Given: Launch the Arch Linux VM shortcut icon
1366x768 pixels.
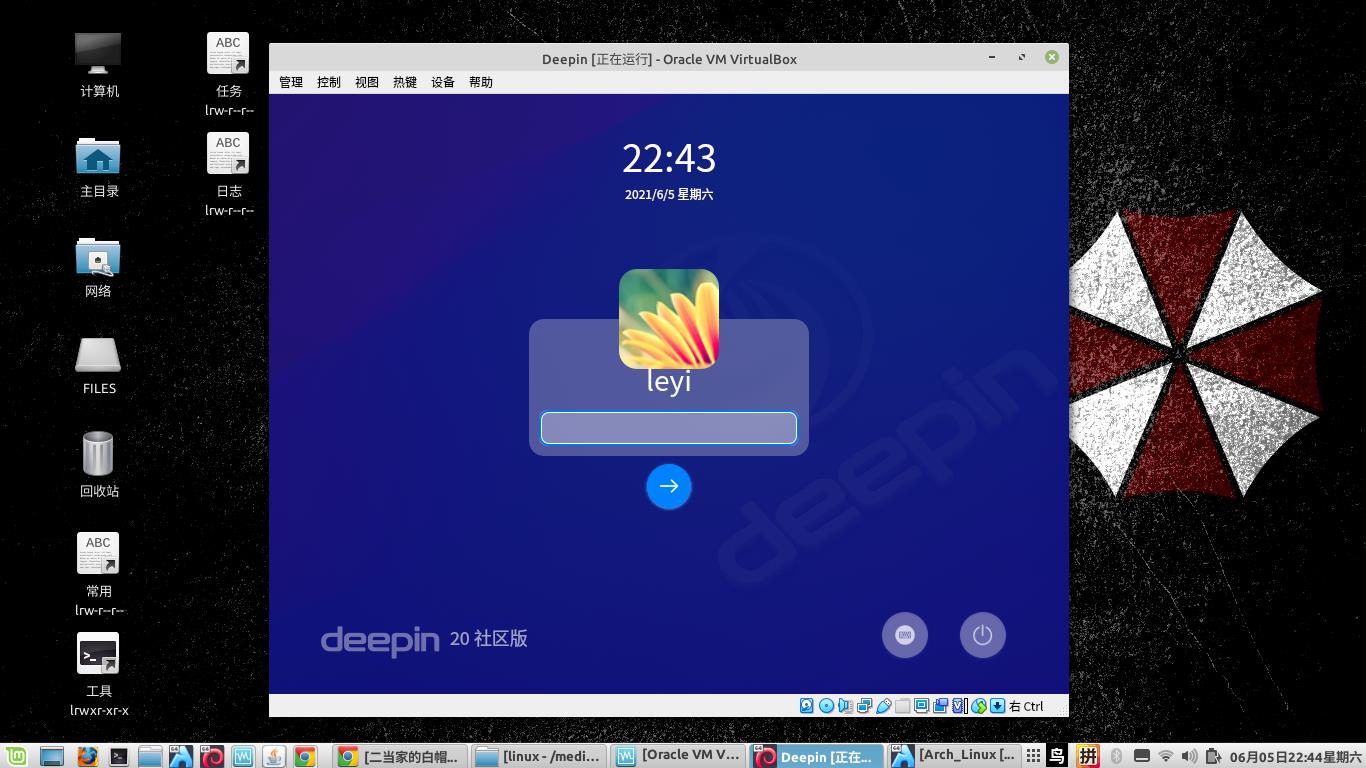Looking at the screenshot, I should [x=181, y=756].
